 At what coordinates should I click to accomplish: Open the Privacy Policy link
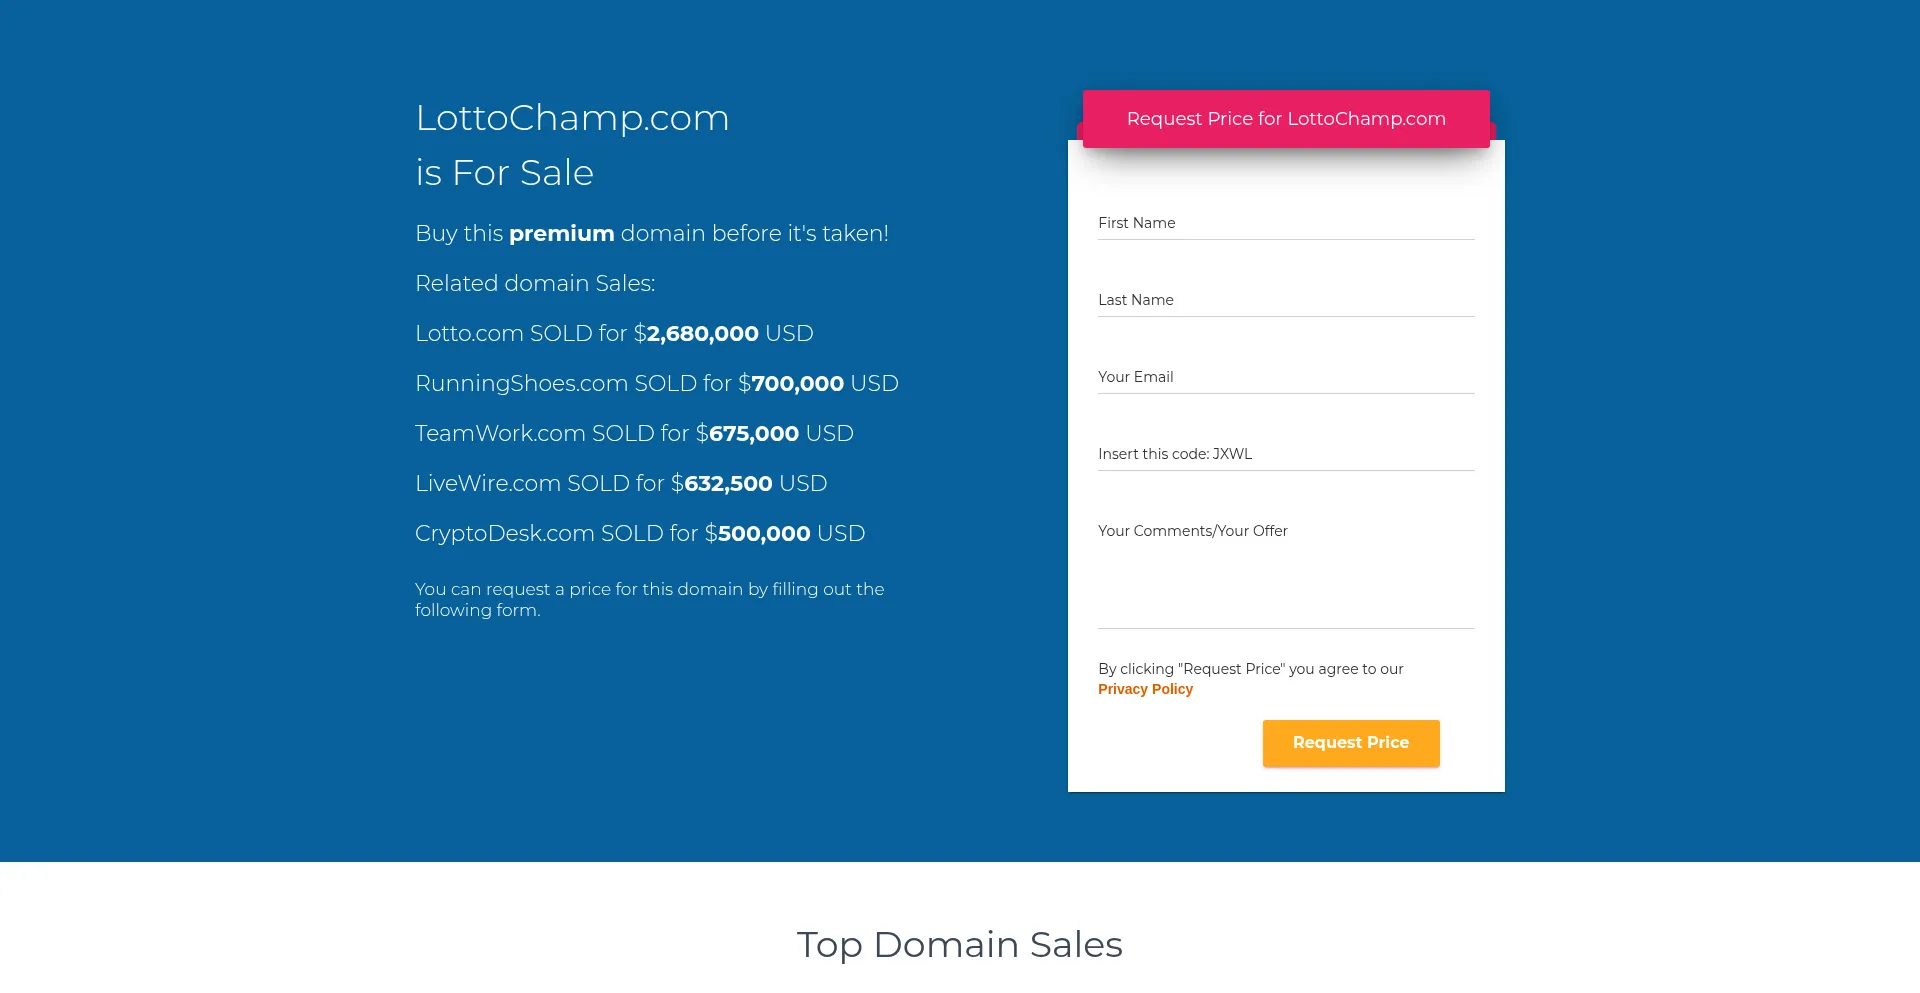1145,689
